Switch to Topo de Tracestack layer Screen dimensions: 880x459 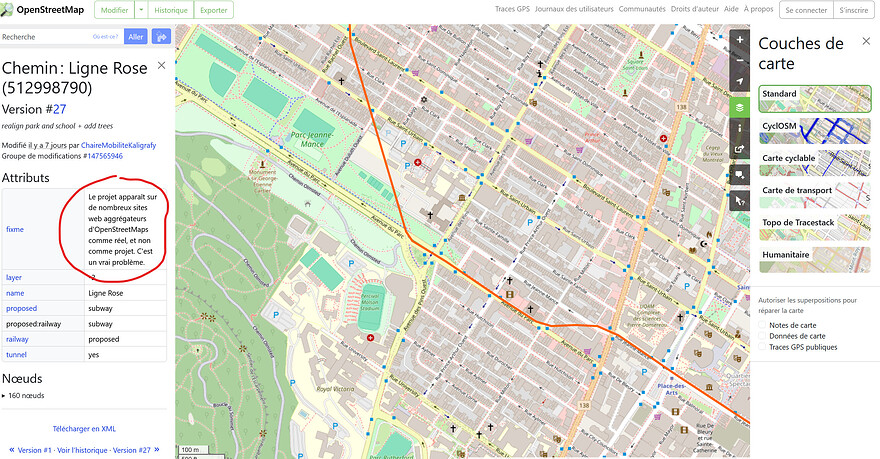pos(815,227)
